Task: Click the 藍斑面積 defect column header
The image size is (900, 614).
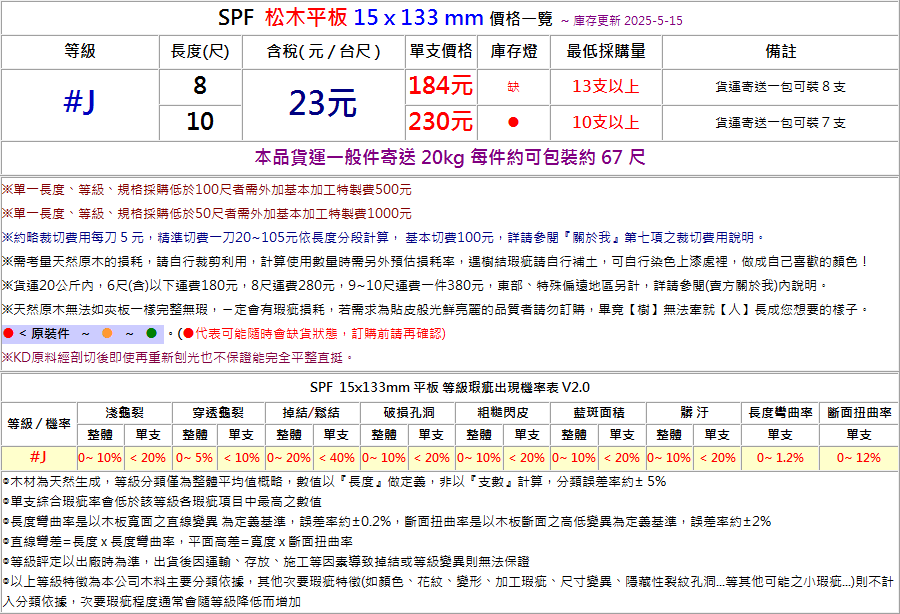Action: point(598,412)
